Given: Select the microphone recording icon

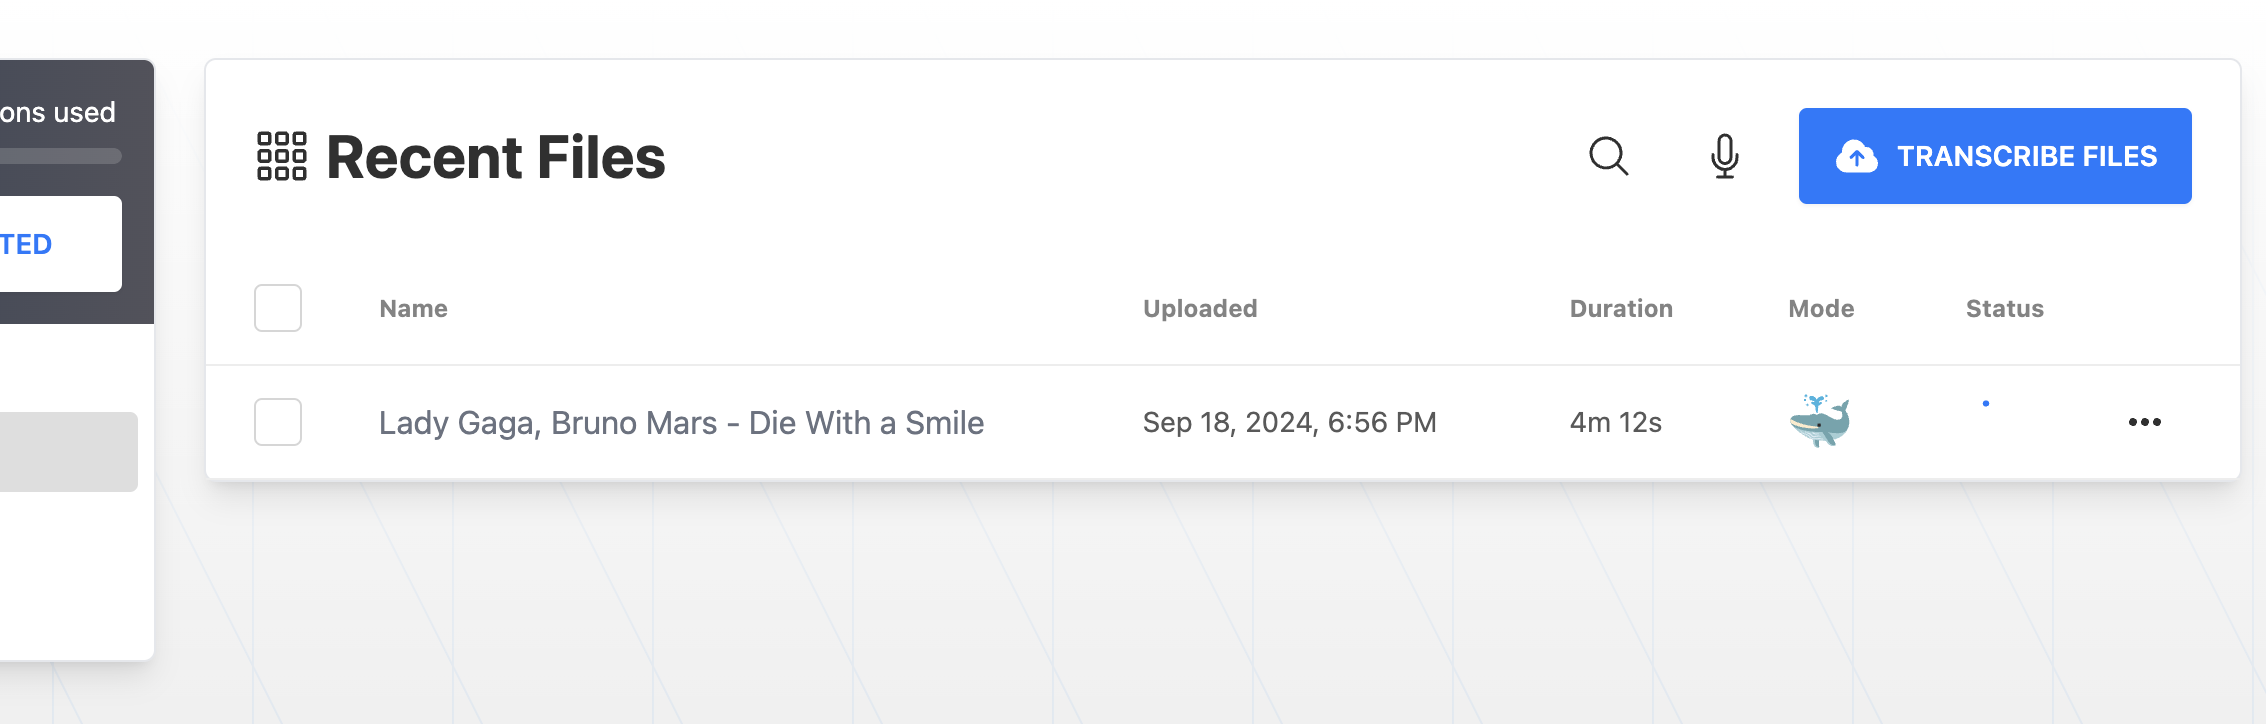Looking at the screenshot, I should (1723, 156).
